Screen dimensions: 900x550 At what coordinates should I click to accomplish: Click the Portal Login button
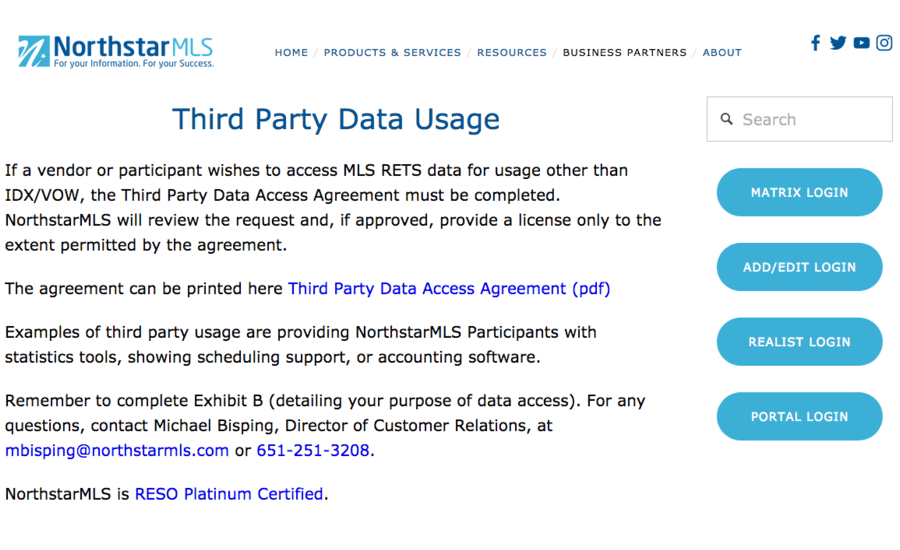point(799,416)
